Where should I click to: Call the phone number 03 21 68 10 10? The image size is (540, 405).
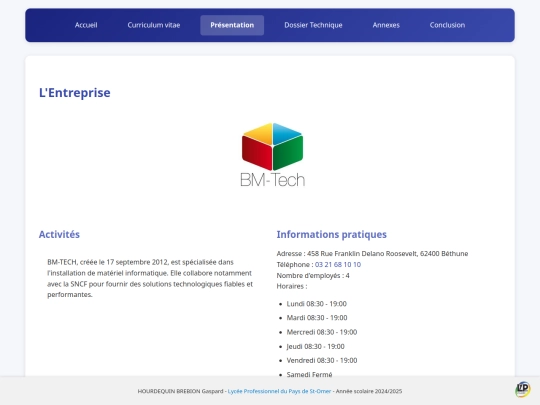(x=338, y=264)
